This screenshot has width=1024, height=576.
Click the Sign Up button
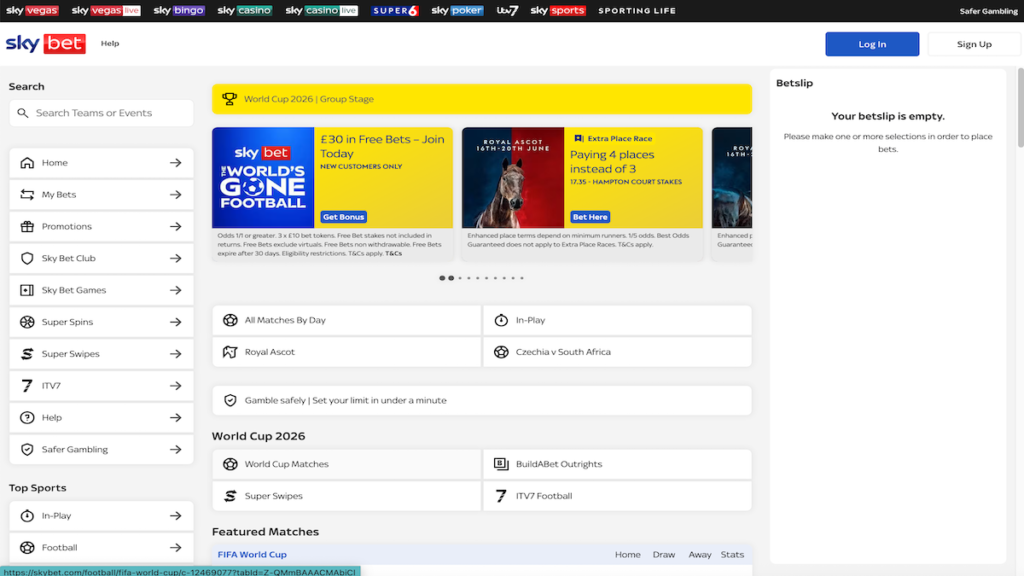coord(974,44)
